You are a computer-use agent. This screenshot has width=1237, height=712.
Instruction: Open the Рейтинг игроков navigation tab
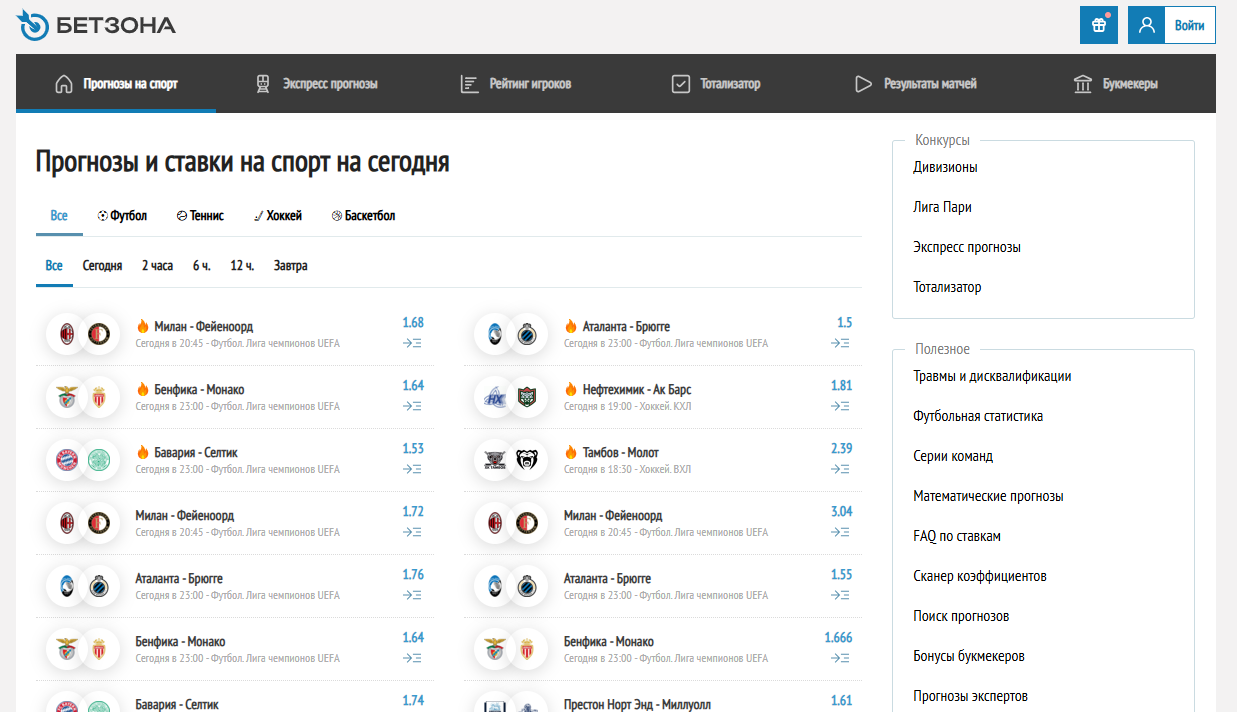[x=516, y=84]
